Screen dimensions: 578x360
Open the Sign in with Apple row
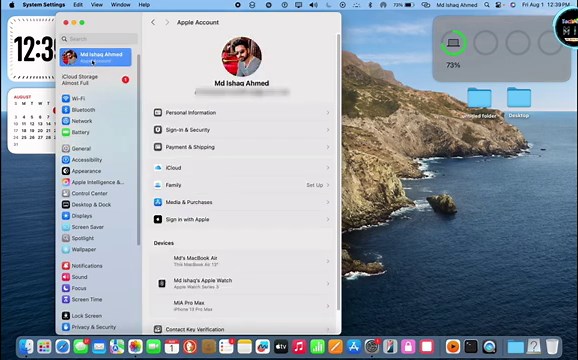pyautogui.click(x=241, y=219)
